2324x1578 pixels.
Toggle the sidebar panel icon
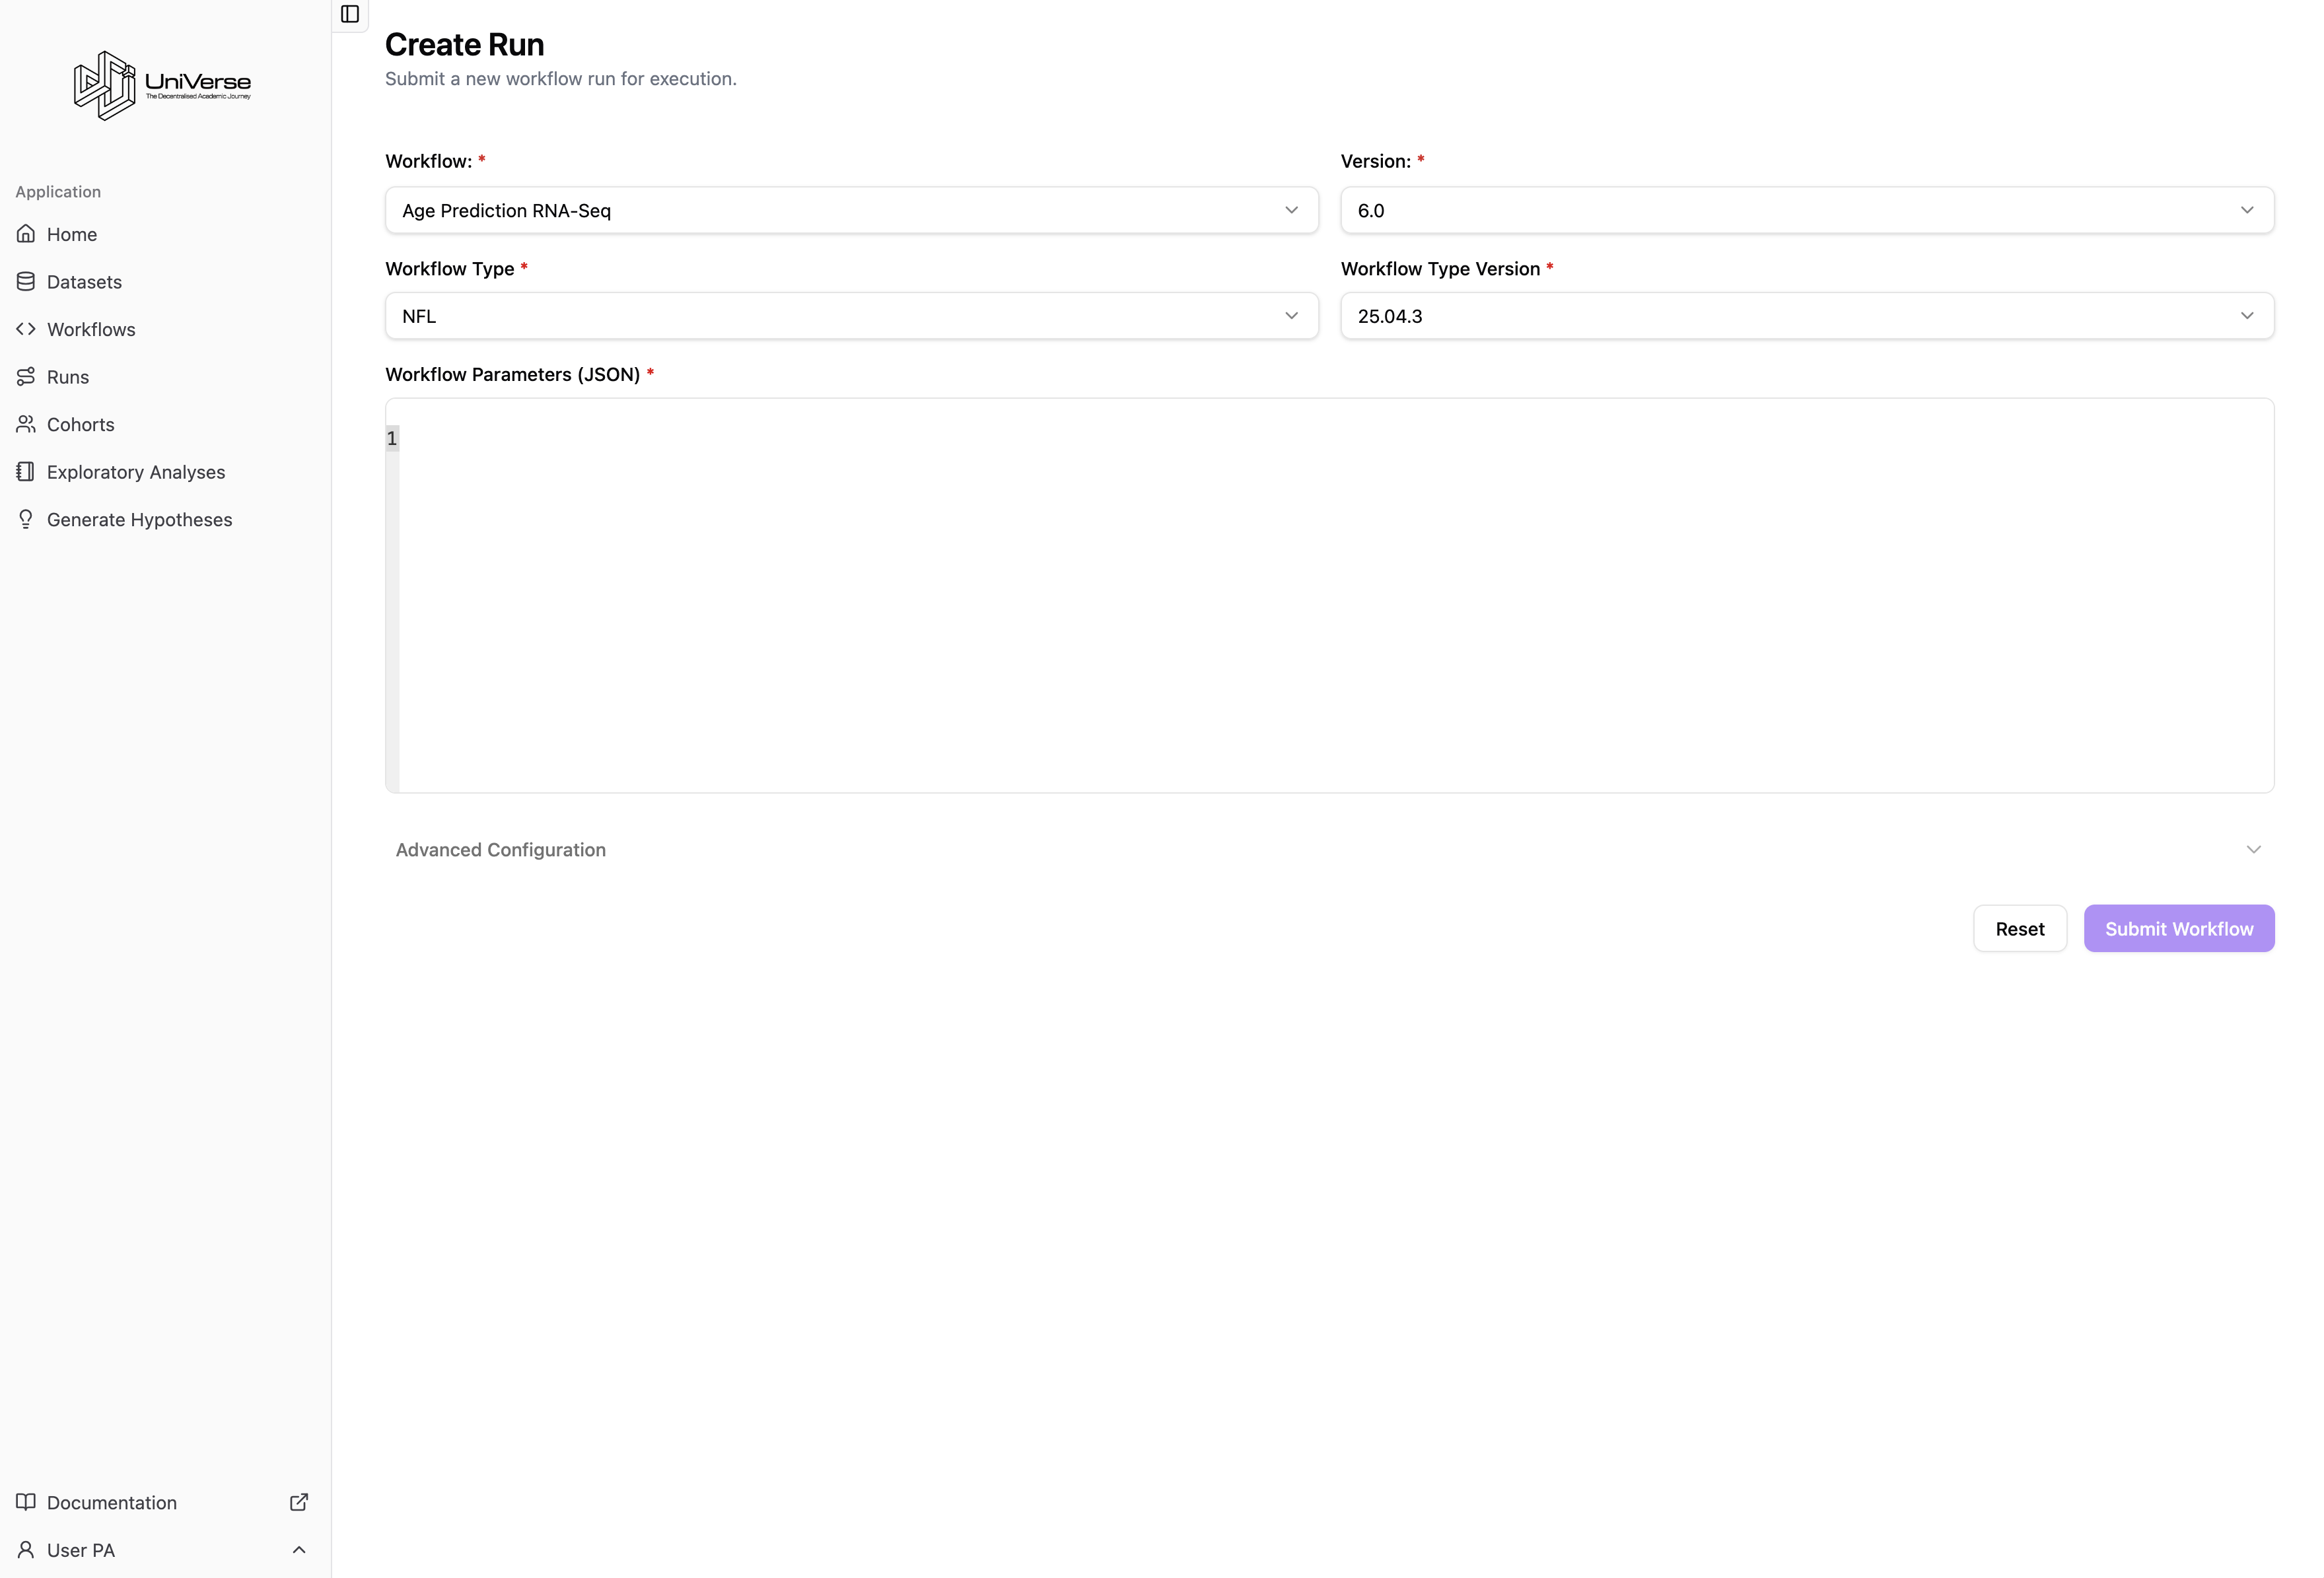tap(350, 14)
